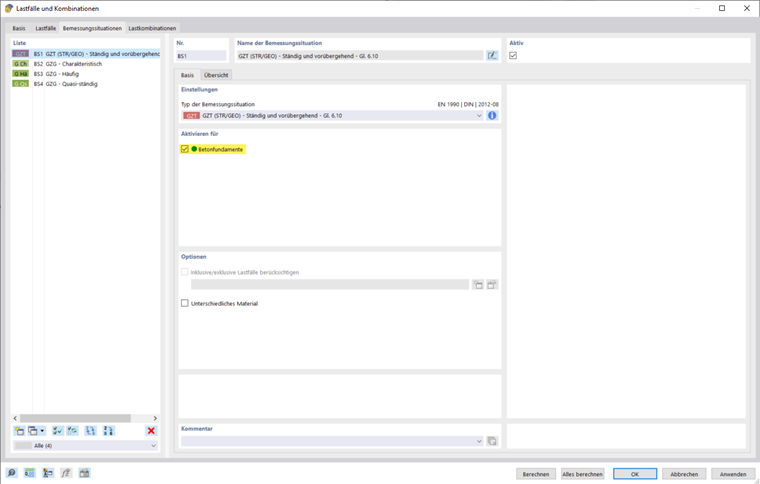The width and height of the screenshot is (760, 484).
Task: Click the list's horizontal scrollbar thumb
Action: coord(75,418)
